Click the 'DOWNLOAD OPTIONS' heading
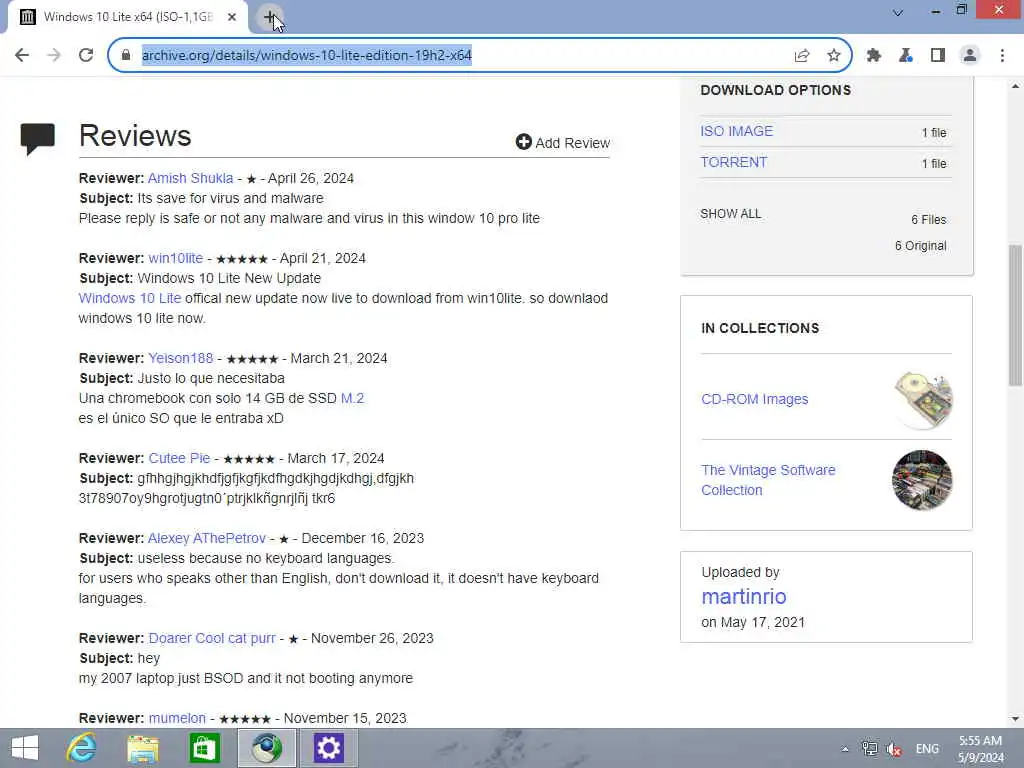Image resolution: width=1024 pixels, height=768 pixels. [776, 90]
